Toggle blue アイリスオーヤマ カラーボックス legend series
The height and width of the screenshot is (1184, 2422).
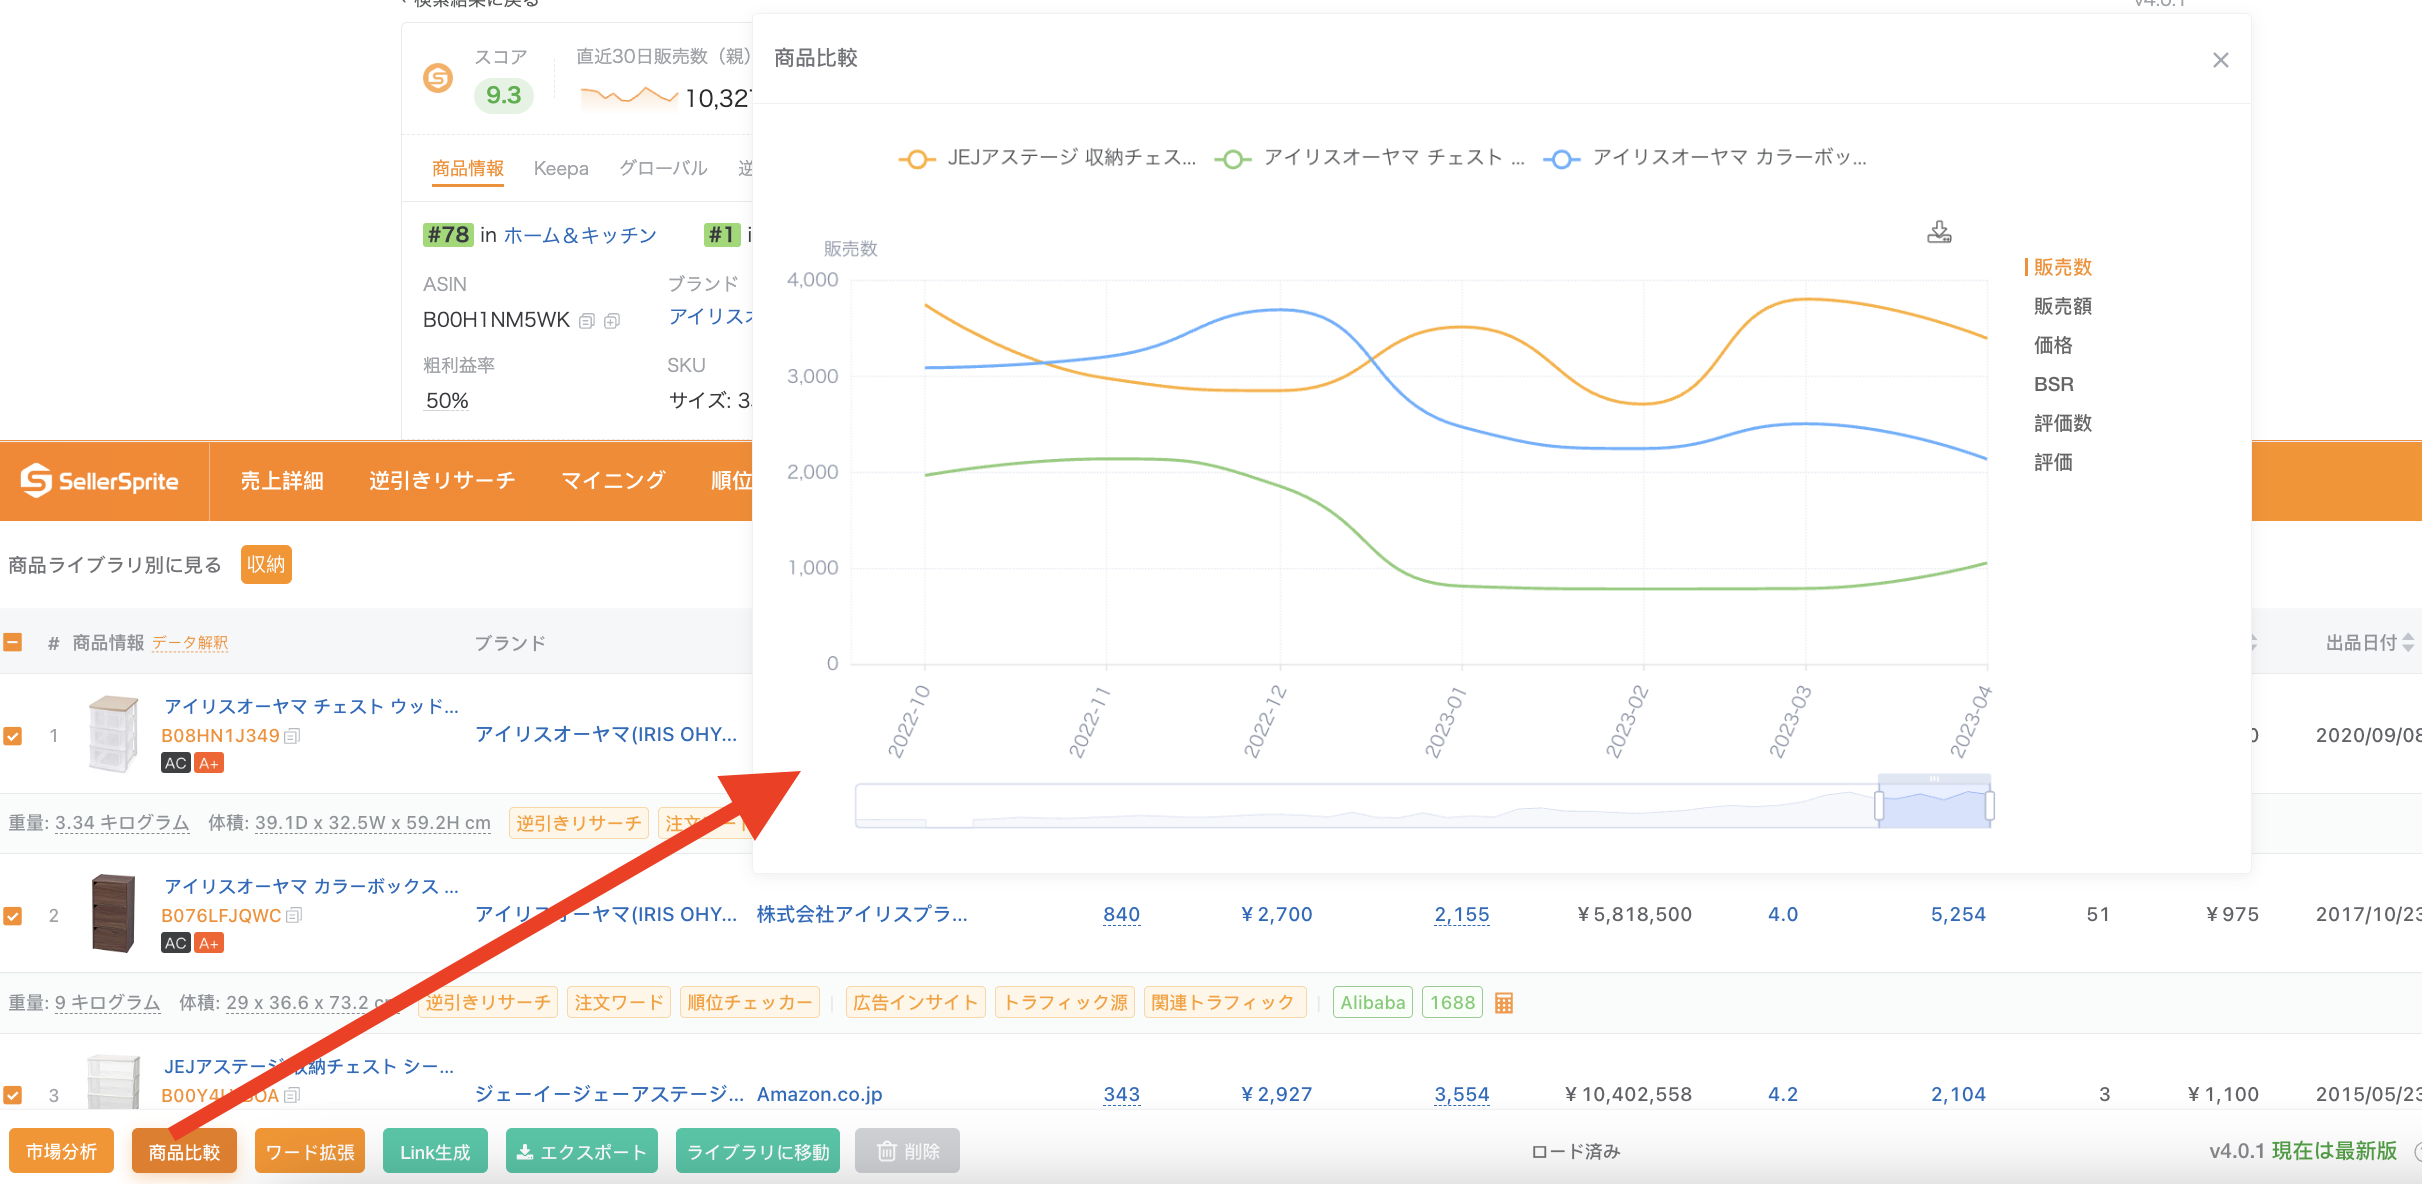coord(1705,158)
